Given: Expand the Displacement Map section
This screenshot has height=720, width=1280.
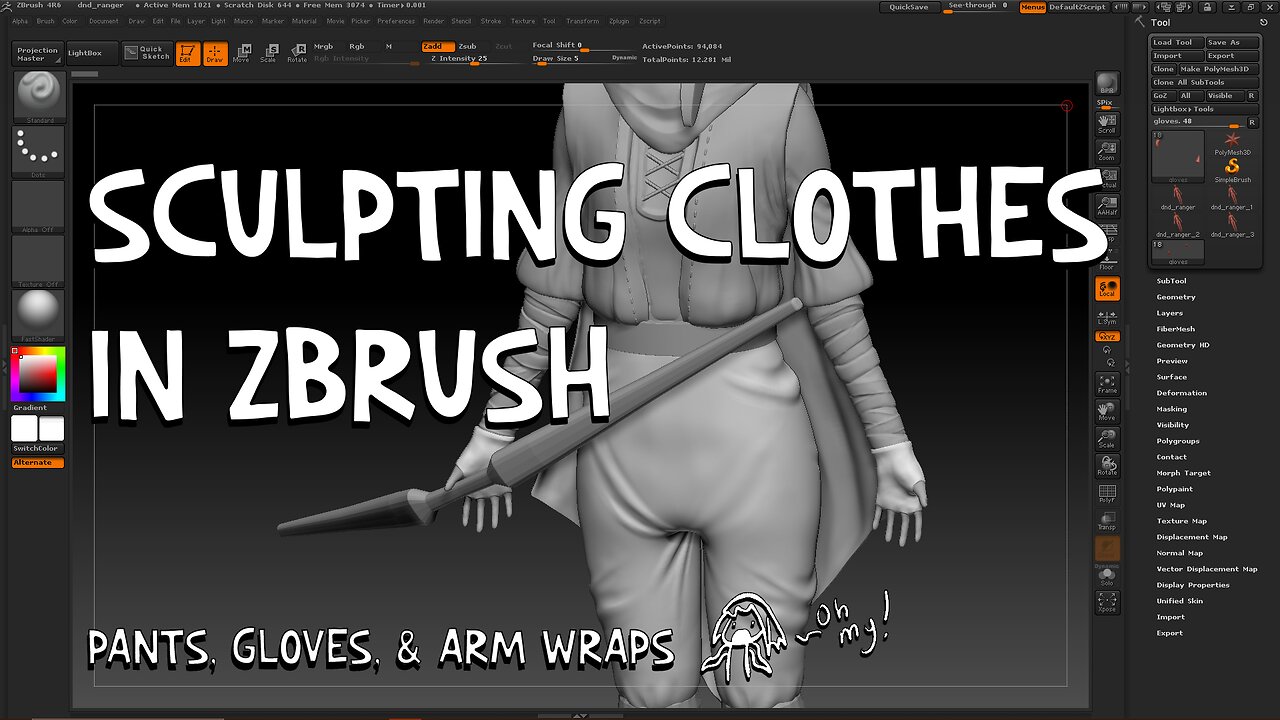Looking at the screenshot, I should (x=1191, y=537).
